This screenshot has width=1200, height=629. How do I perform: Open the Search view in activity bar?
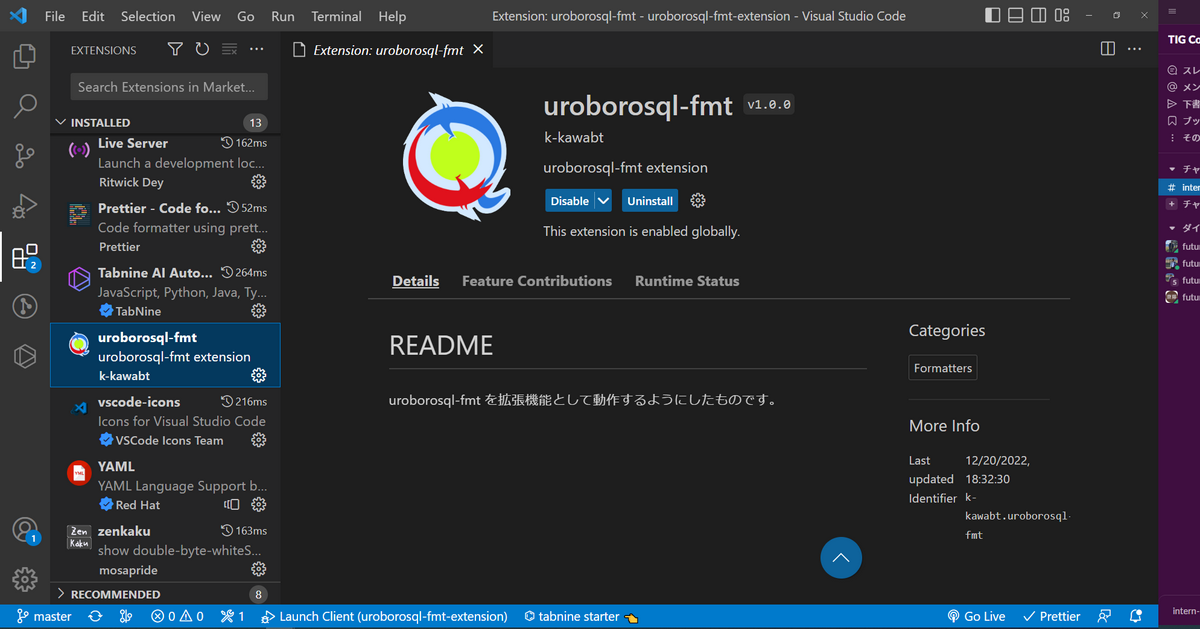[x=25, y=105]
